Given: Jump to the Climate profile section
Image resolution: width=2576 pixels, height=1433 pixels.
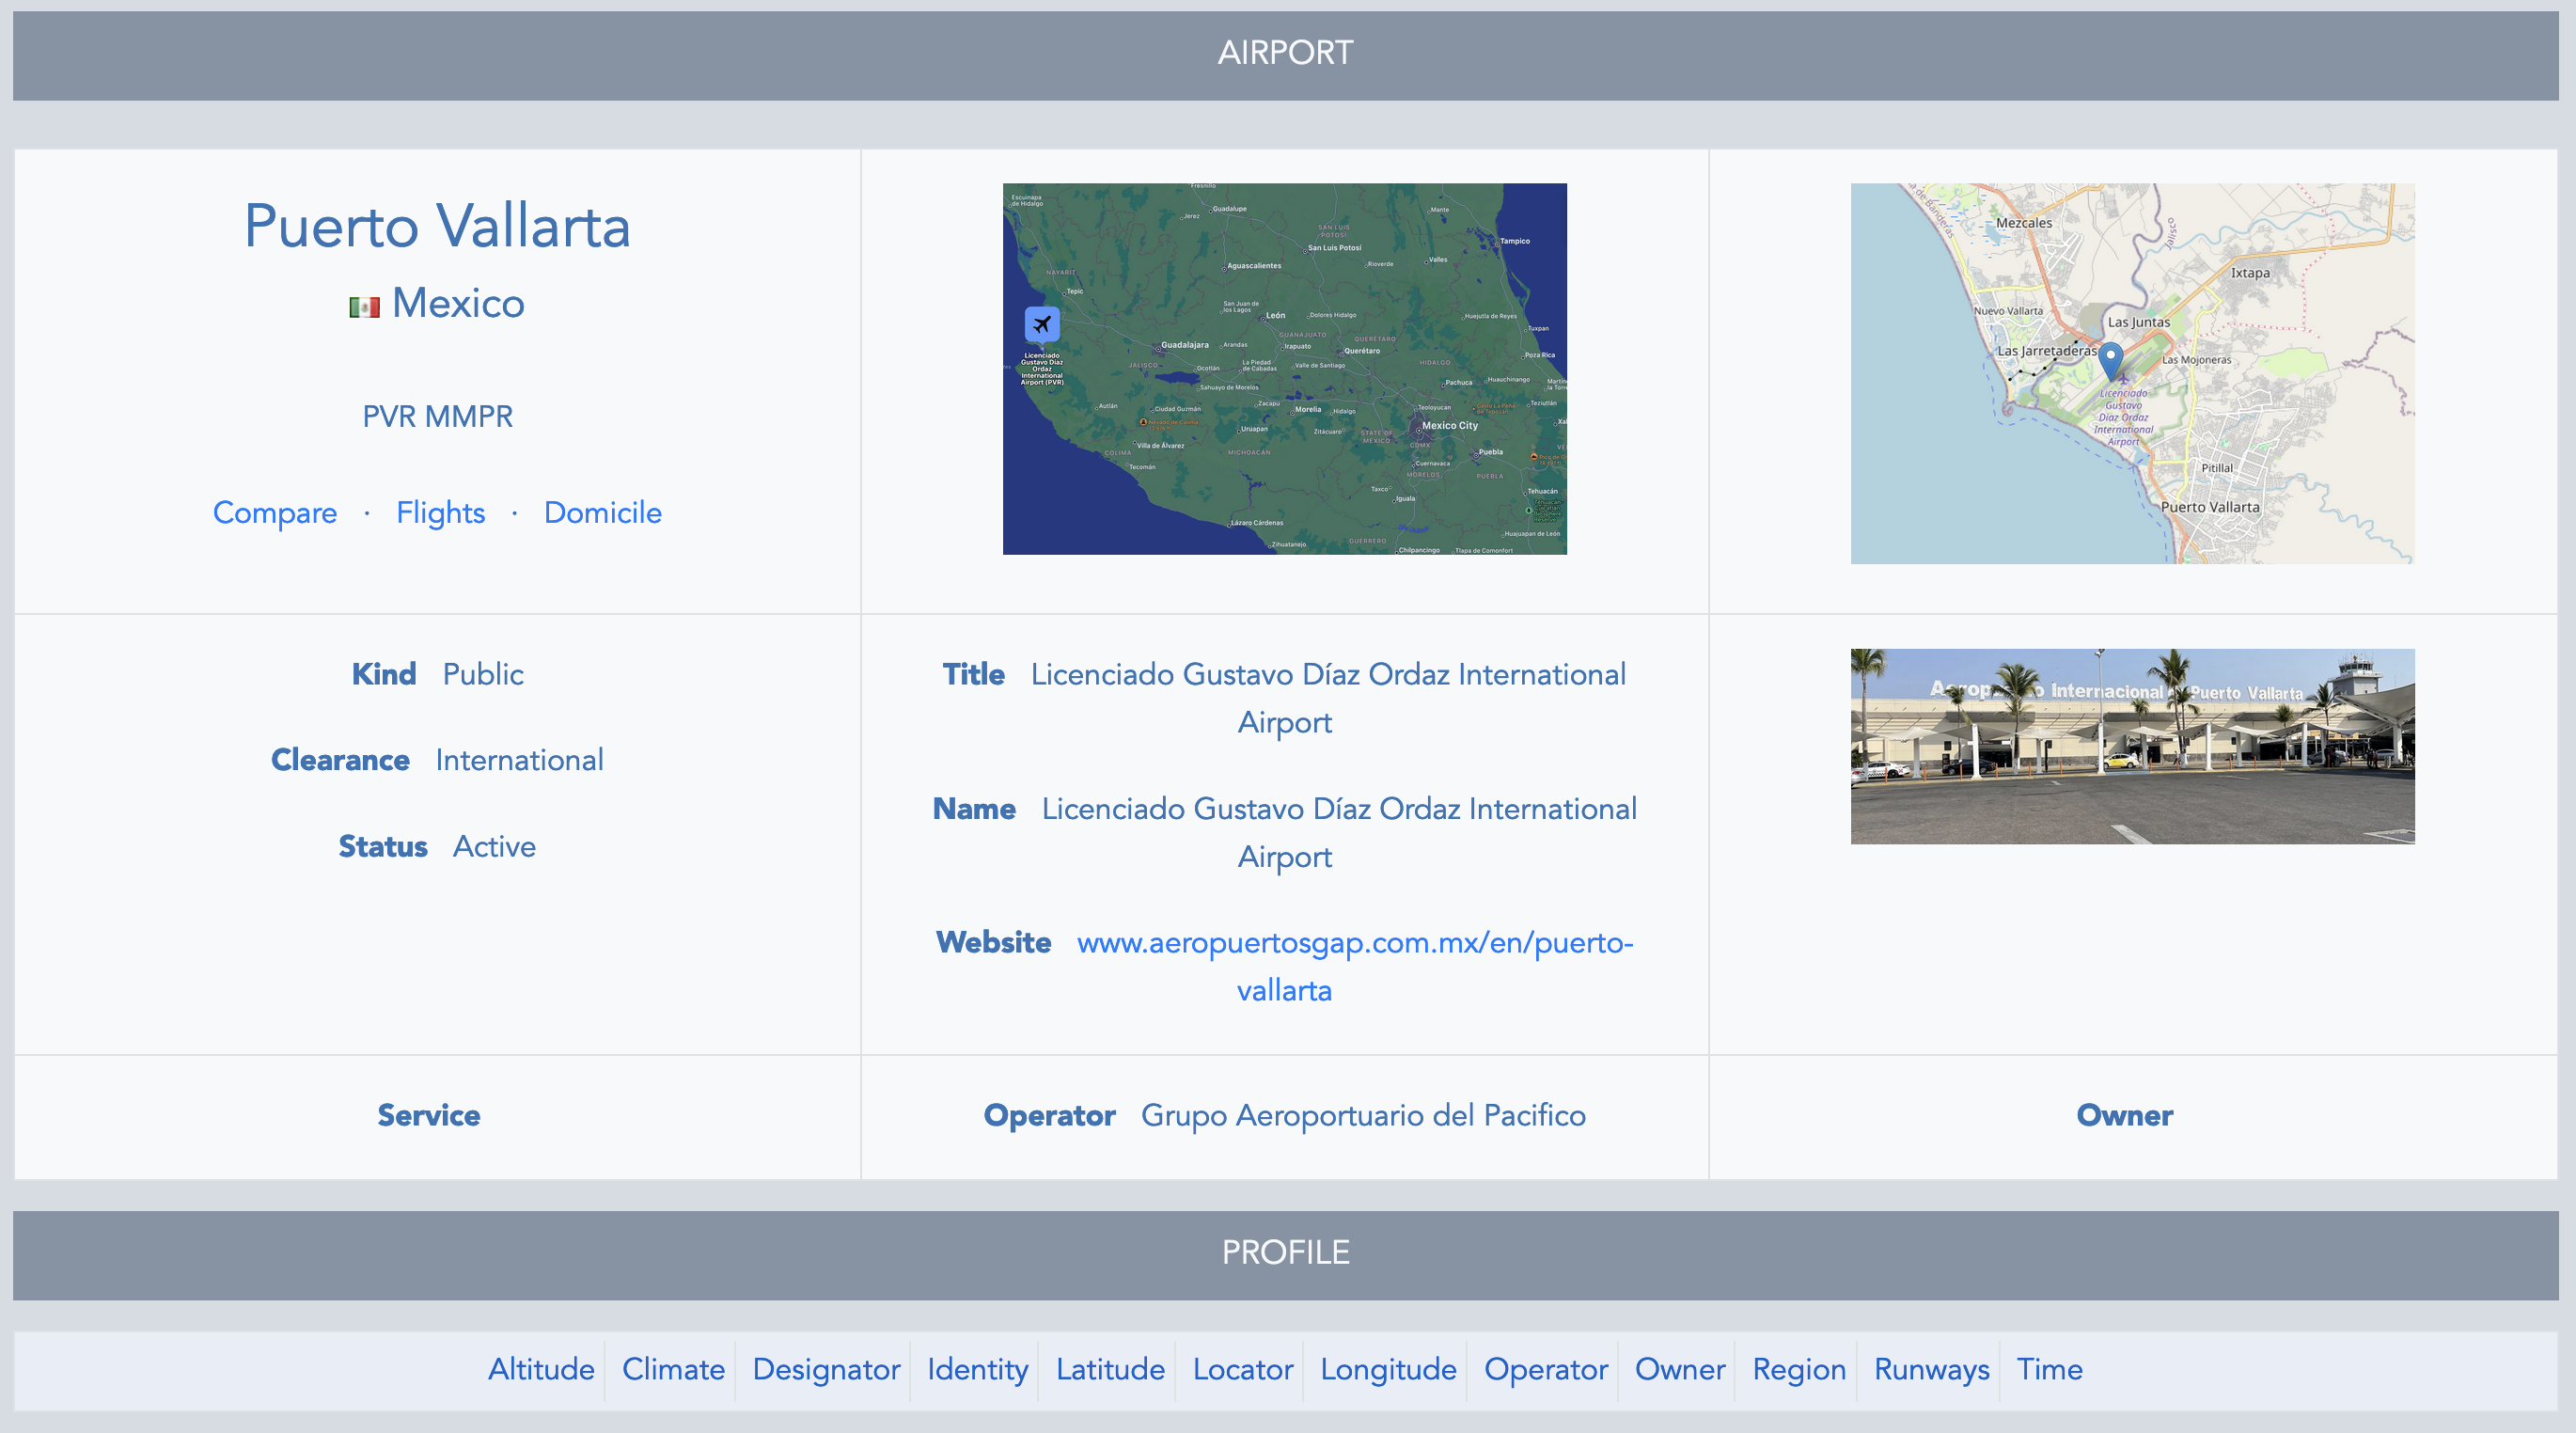Looking at the screenshot, I should point(673,1369).
